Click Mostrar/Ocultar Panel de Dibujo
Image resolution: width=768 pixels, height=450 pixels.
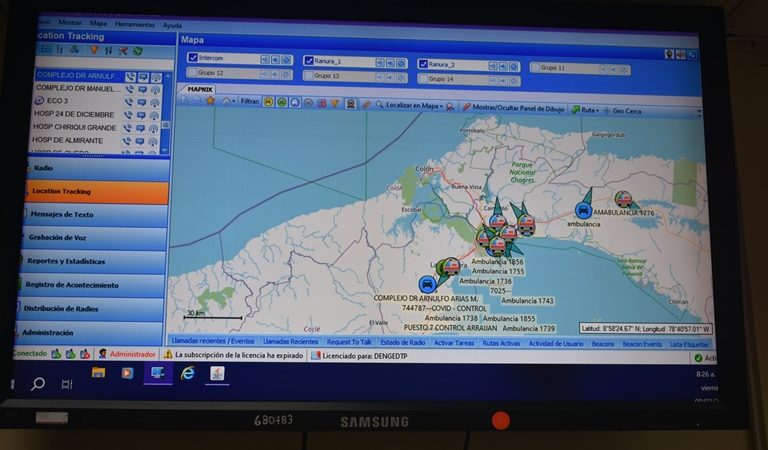[513, 108]
